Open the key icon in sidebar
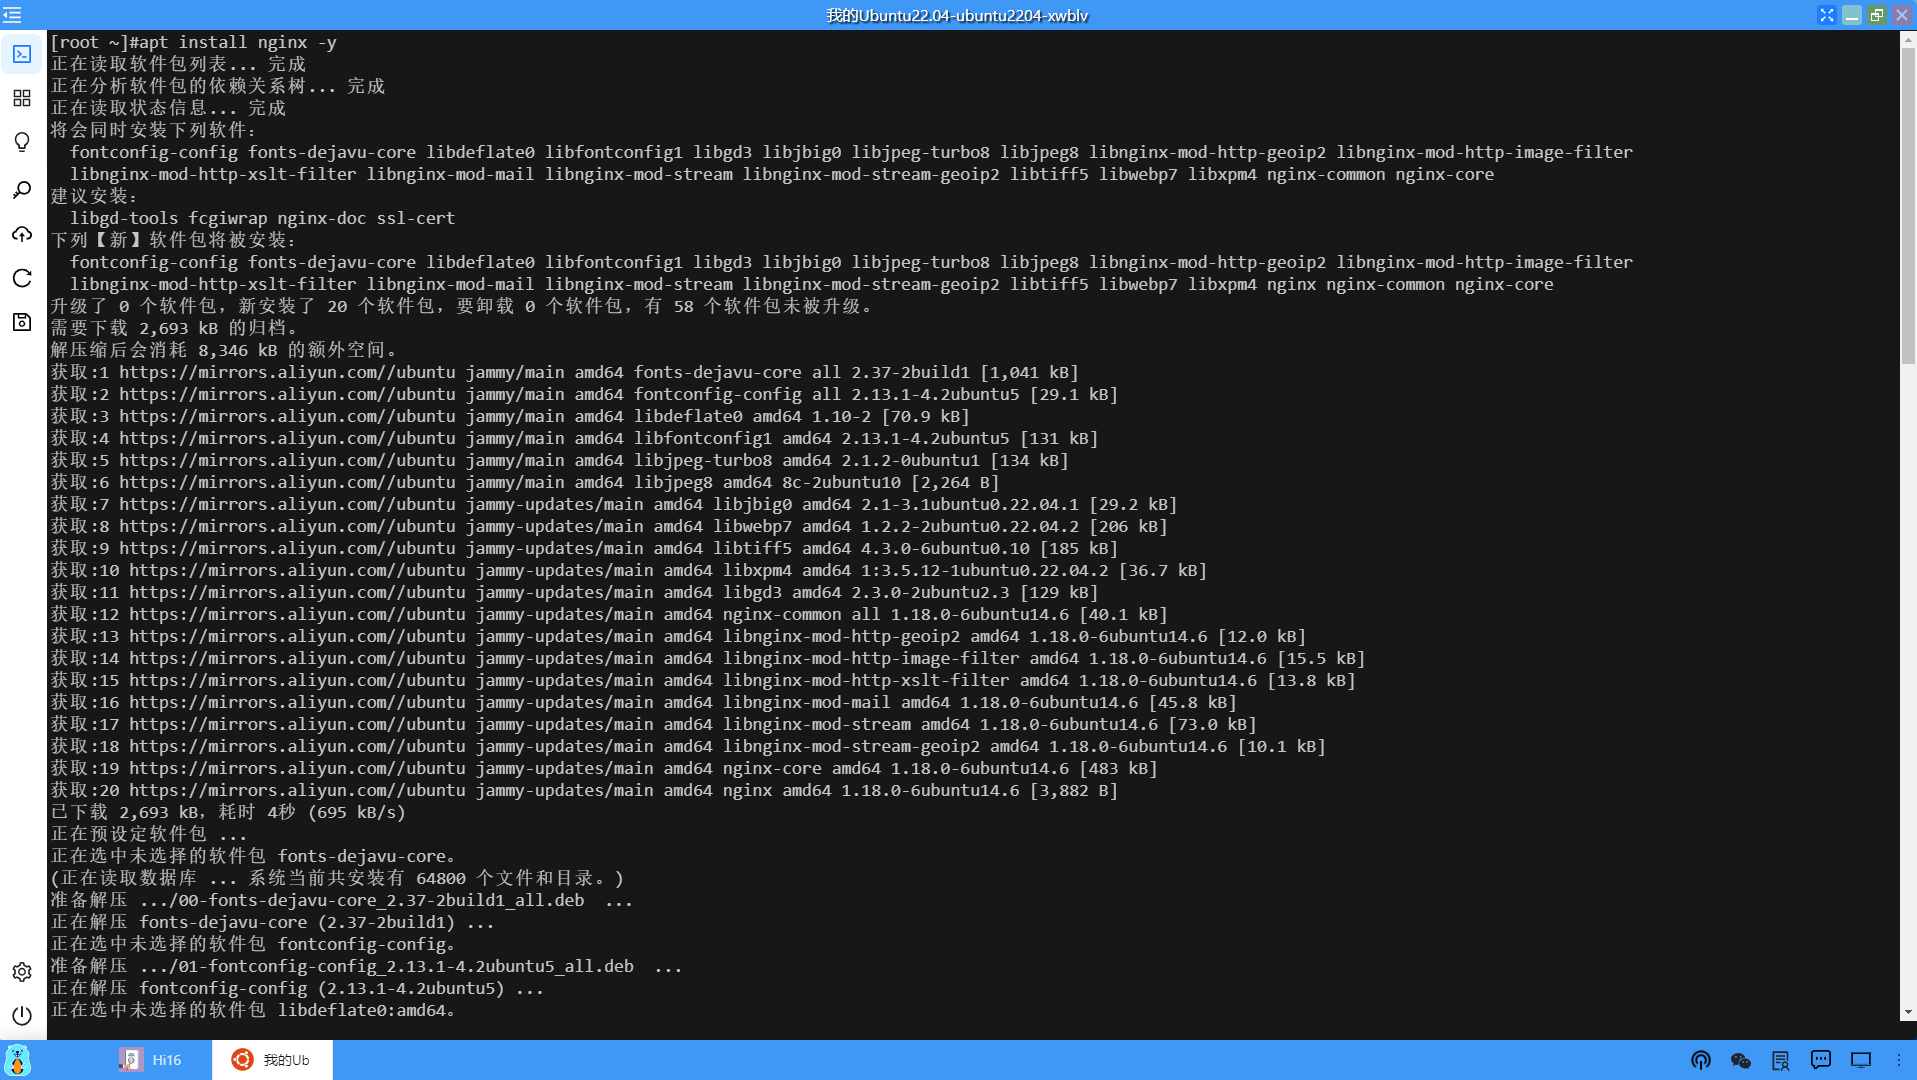 click(22, 190)
